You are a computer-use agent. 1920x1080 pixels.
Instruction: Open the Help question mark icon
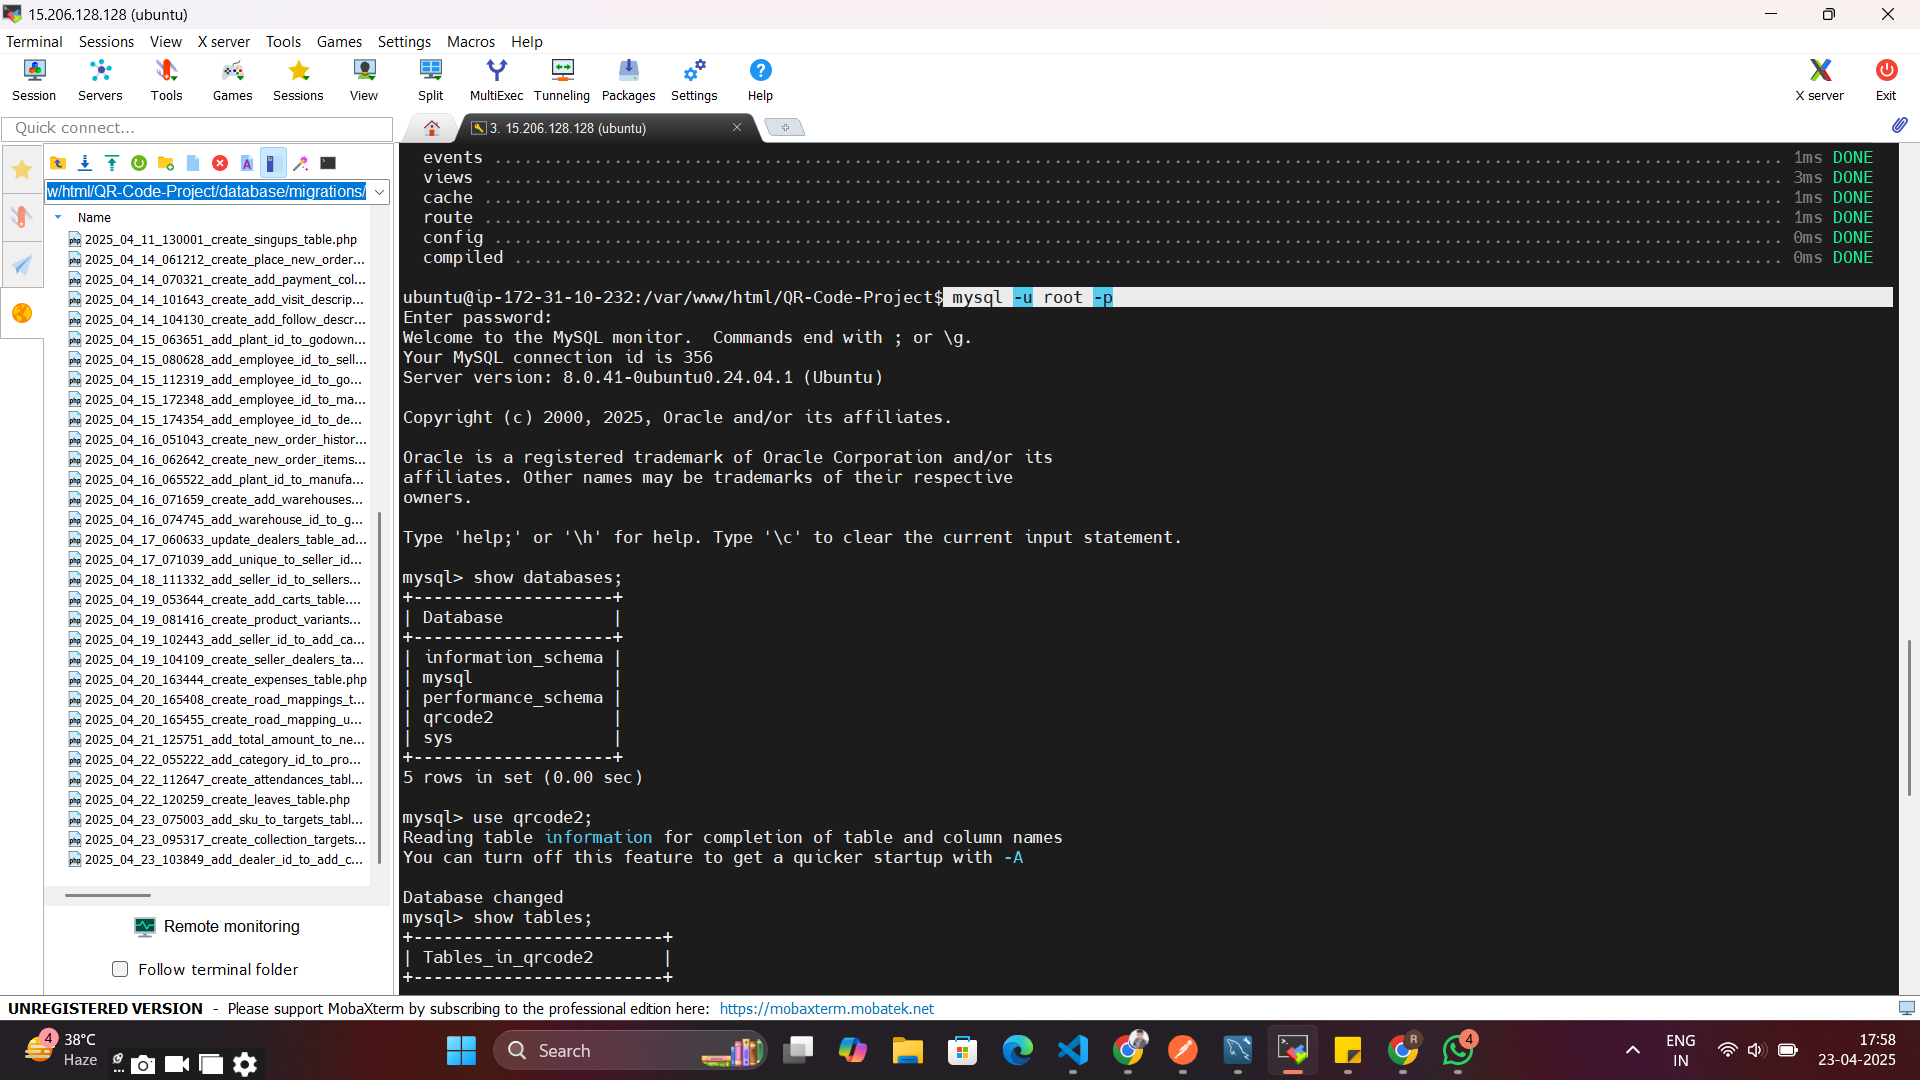click(x=760, y=80)
